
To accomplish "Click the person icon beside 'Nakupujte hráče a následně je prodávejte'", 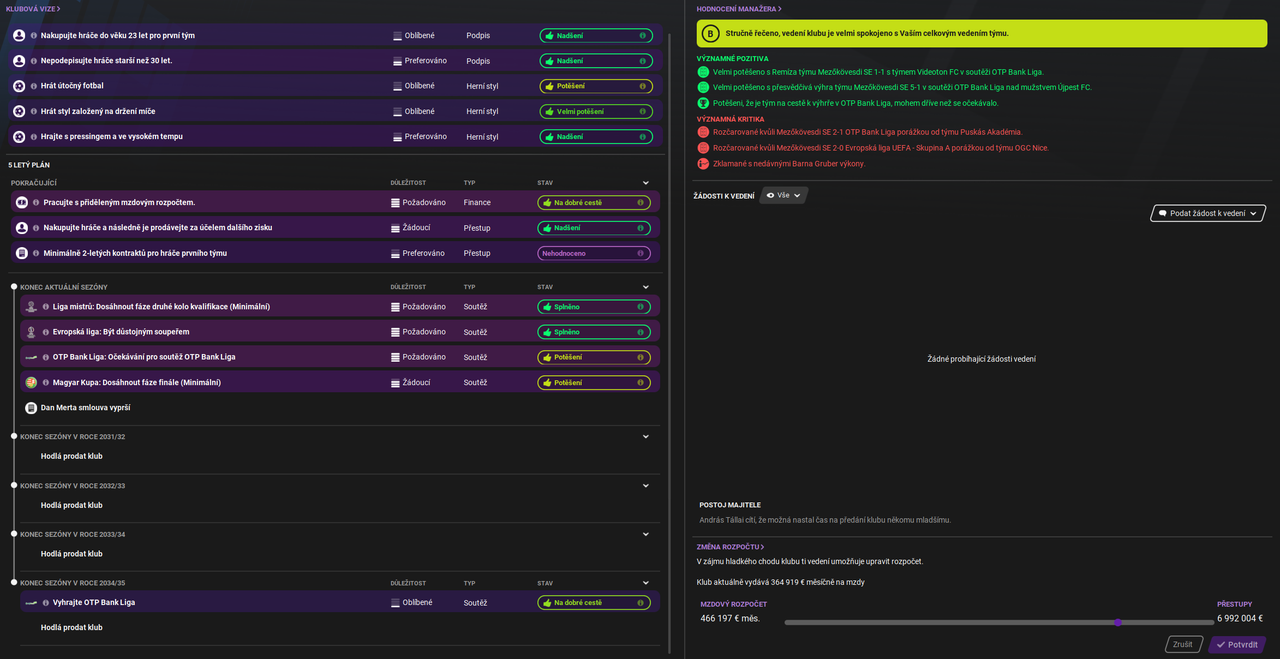I will pos(22,227).
